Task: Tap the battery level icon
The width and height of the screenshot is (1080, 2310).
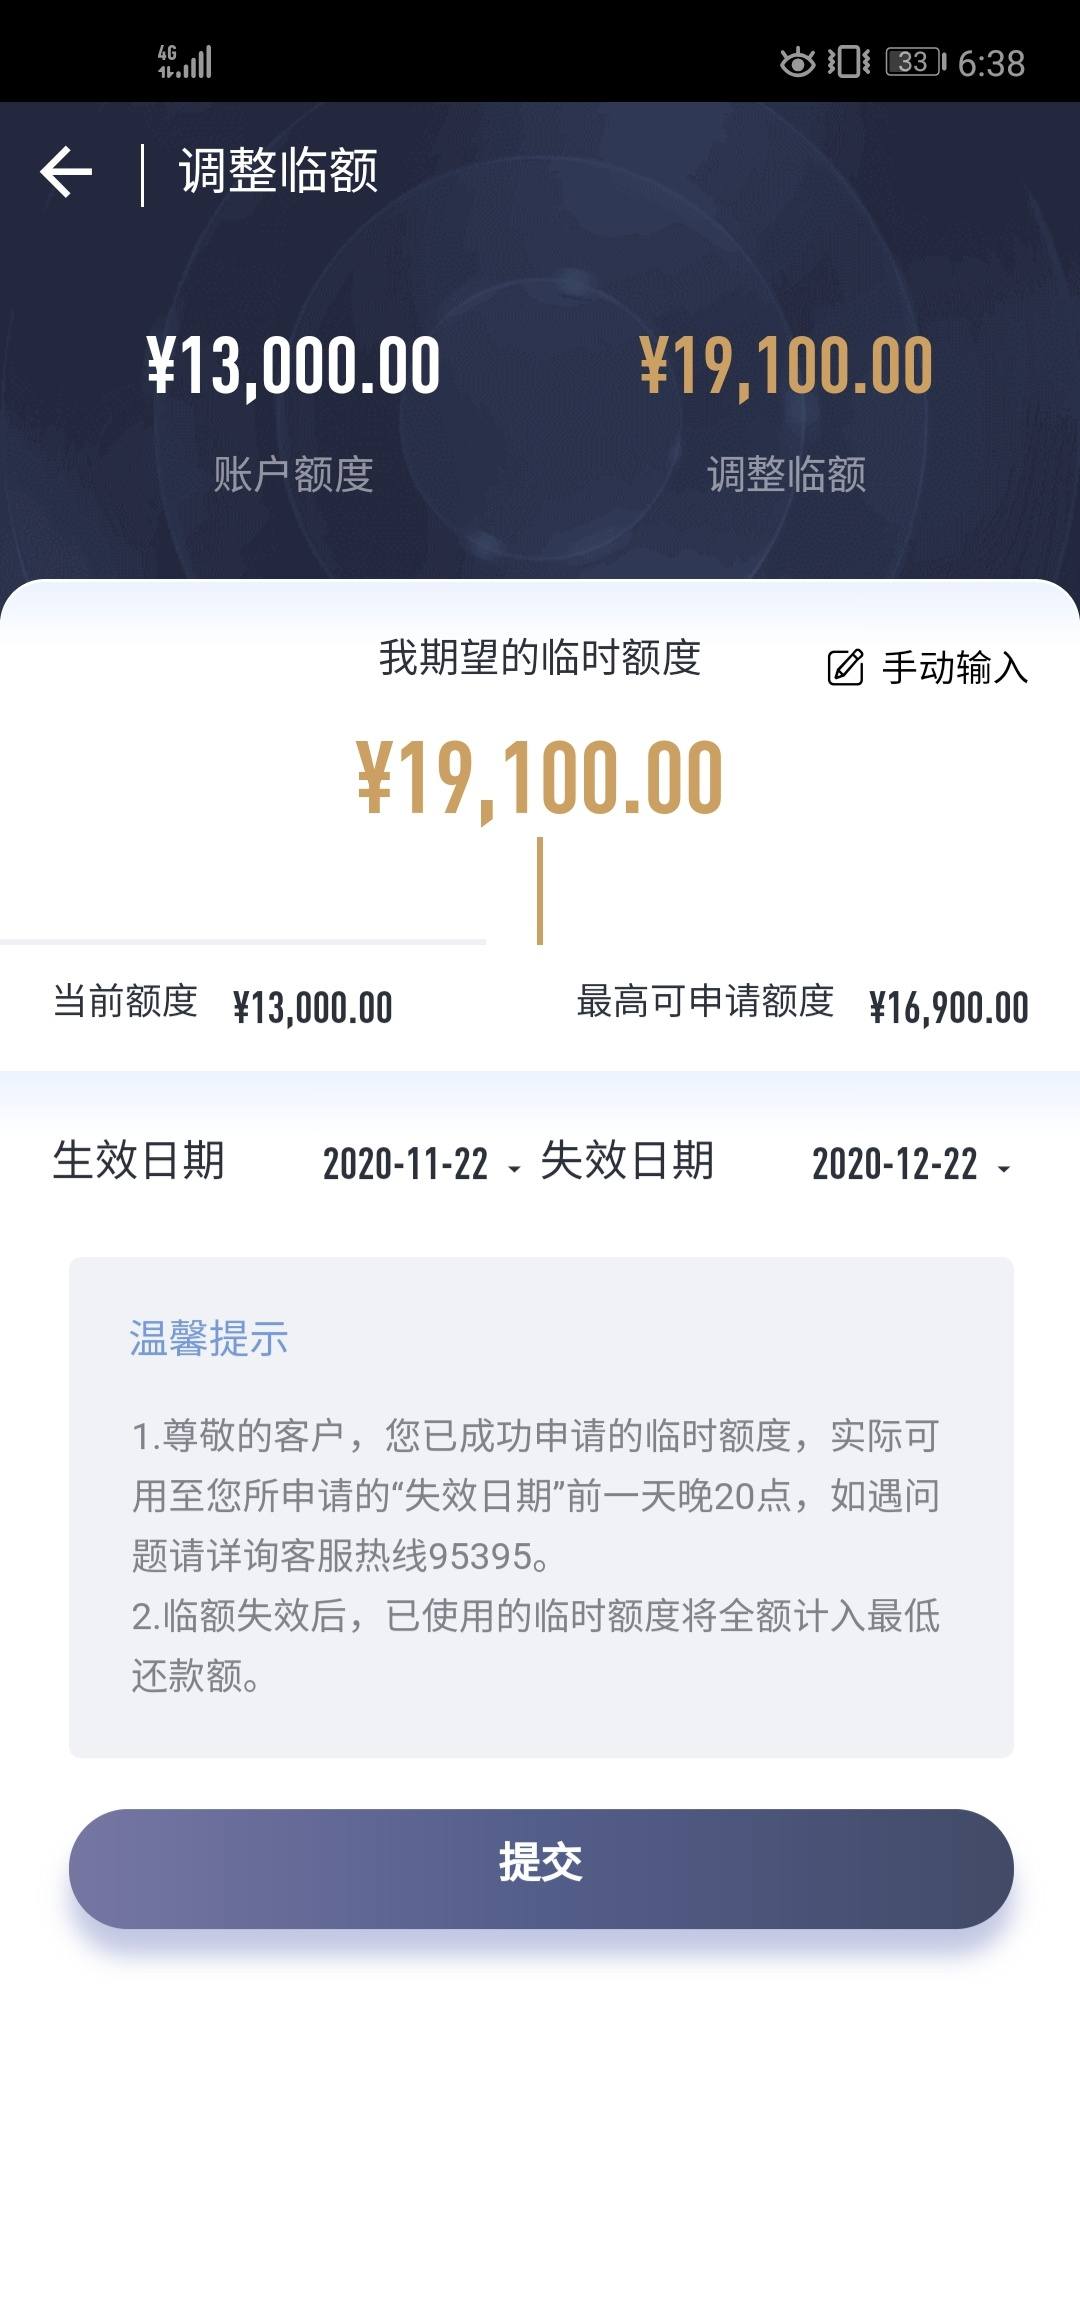Action: pyautogui.click(x=915, y=62)
